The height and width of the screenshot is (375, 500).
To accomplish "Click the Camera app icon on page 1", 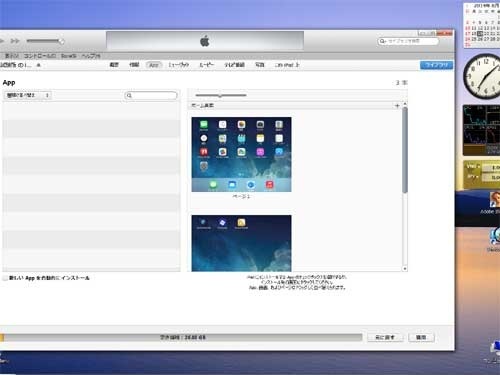I will (x=260, y=125).
